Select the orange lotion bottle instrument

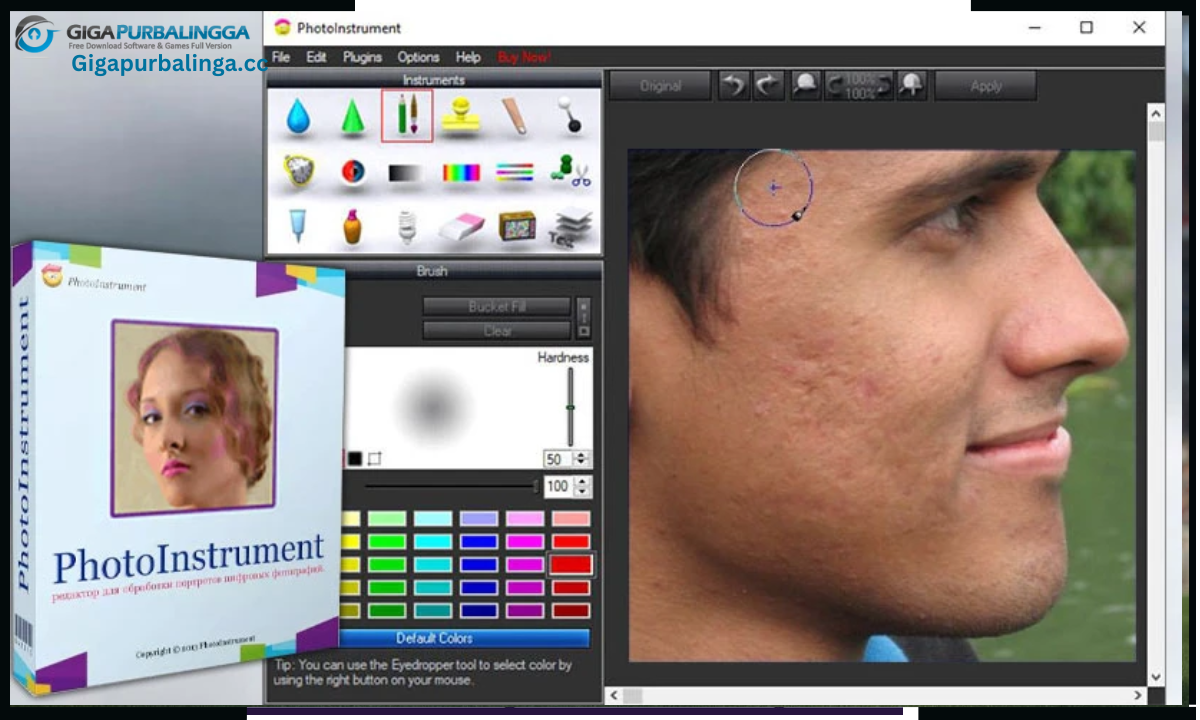click(352, 227)
